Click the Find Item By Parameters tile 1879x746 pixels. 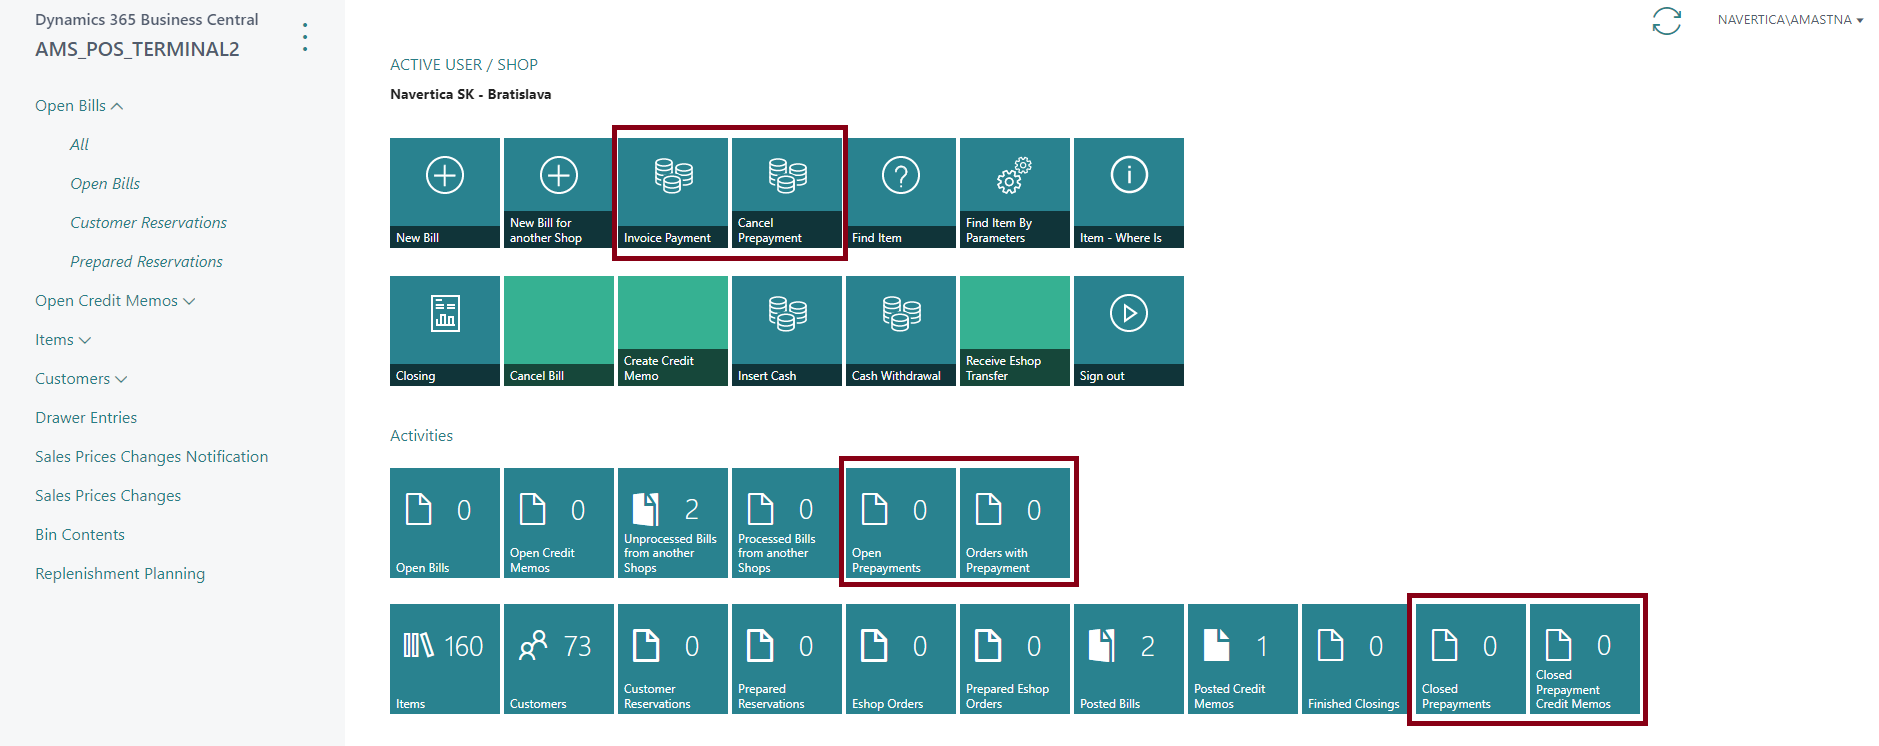point(1015,193)
